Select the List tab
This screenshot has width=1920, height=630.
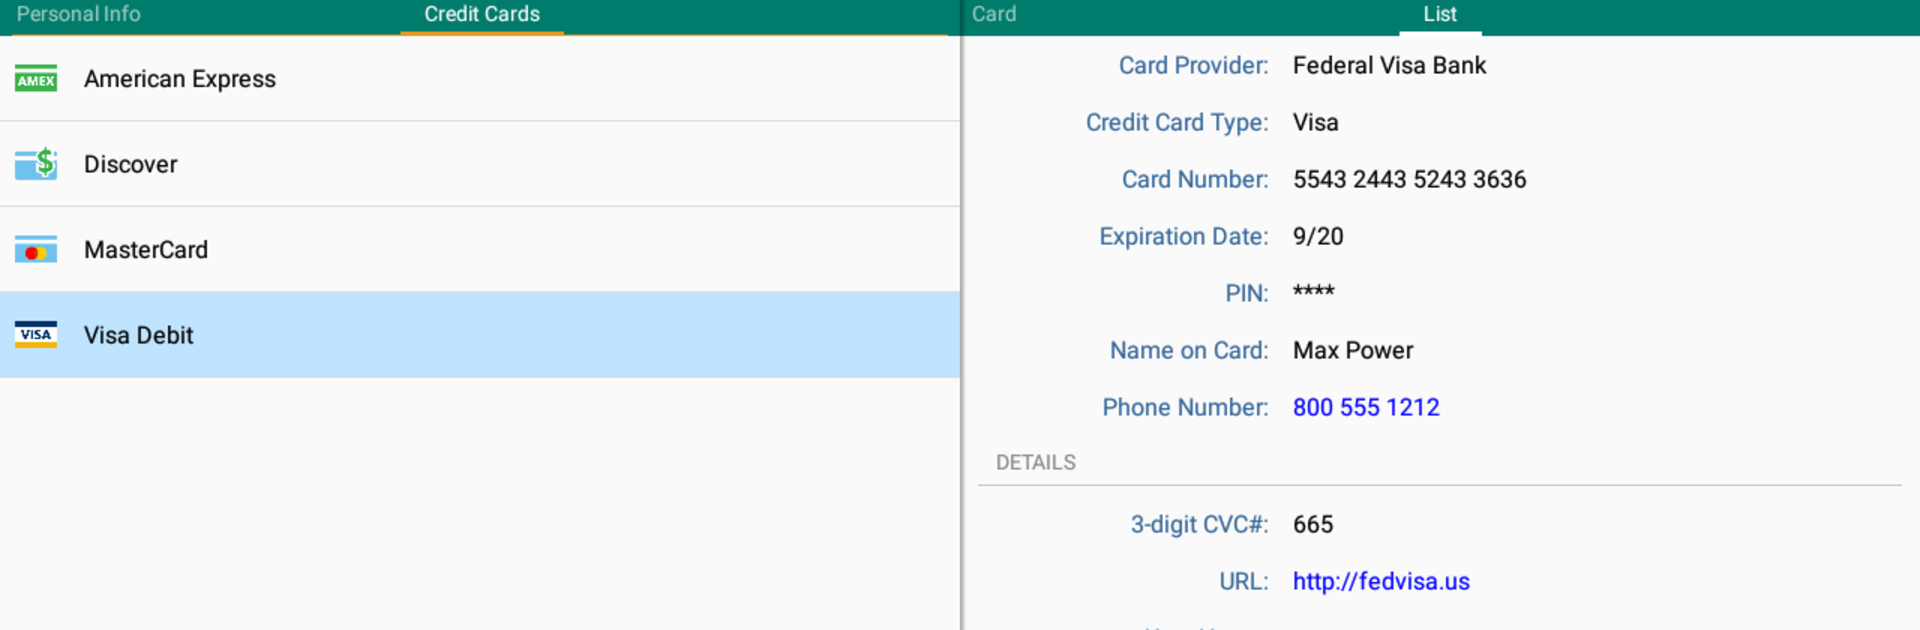pyautogui.click(x=1440, y=14)
